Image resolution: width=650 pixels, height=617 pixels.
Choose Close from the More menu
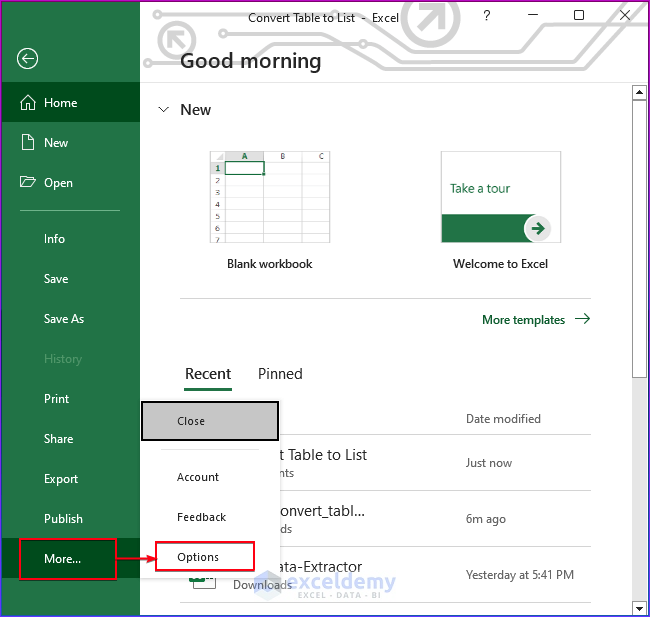pos(210,421)
